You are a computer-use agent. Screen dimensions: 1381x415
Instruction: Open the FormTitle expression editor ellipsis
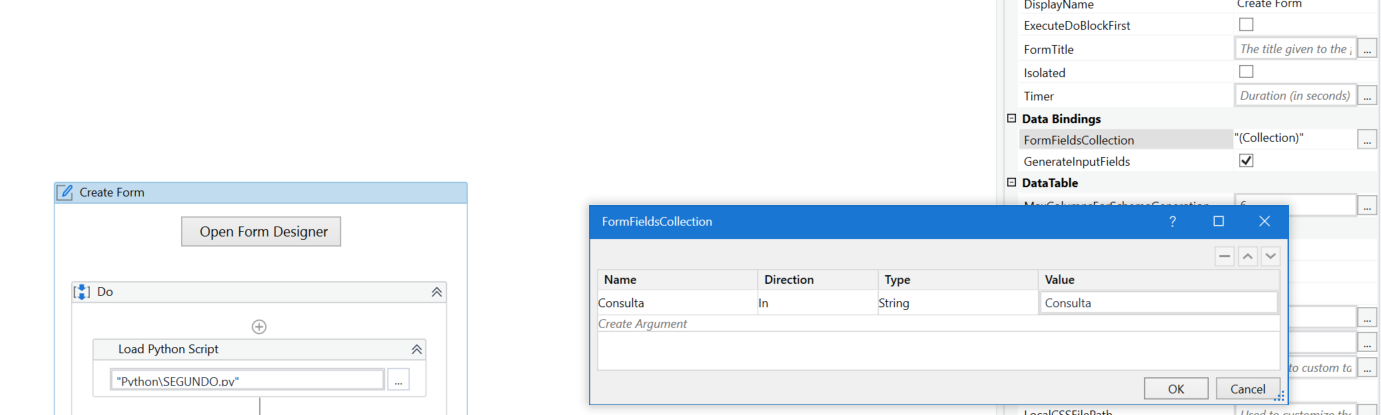1367,49
